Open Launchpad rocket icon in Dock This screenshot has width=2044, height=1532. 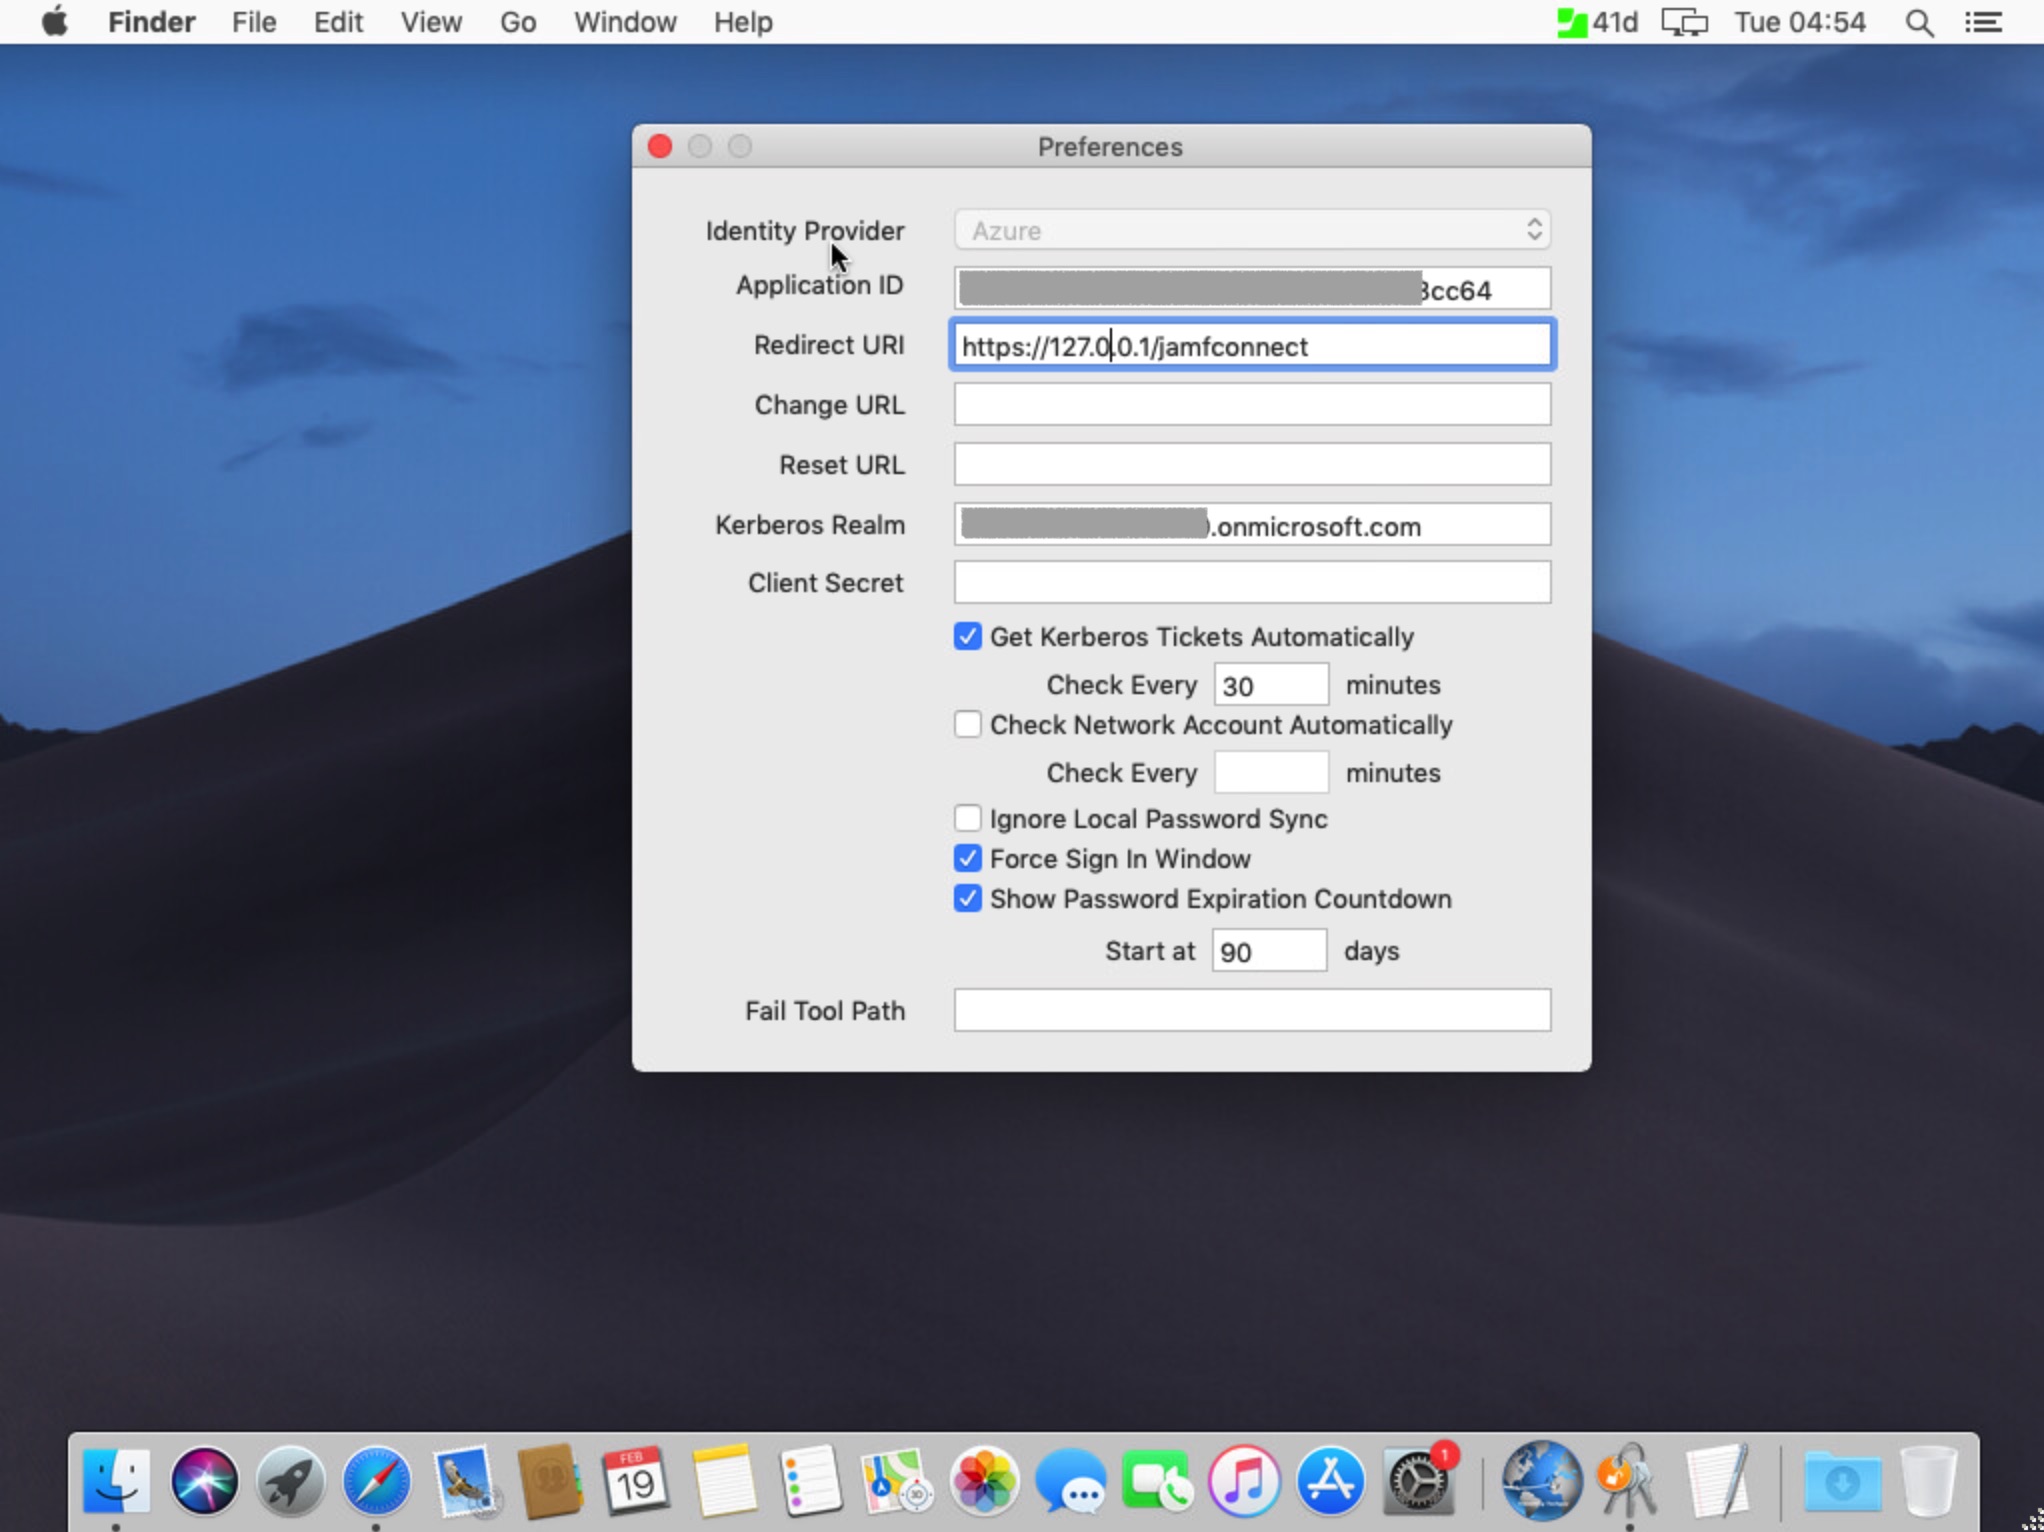(x=290, y=1481)
